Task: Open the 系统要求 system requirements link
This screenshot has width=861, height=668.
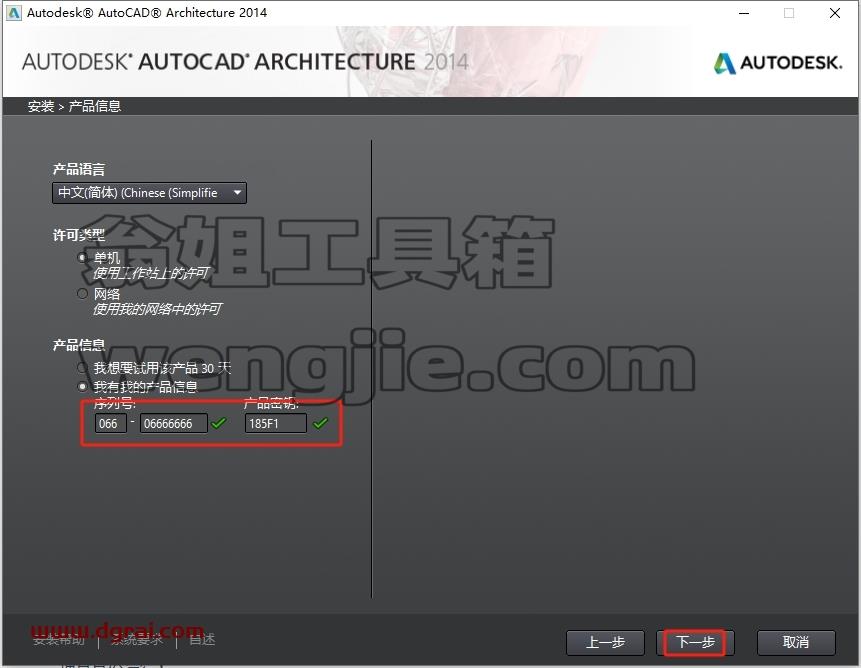Action: 137,639
